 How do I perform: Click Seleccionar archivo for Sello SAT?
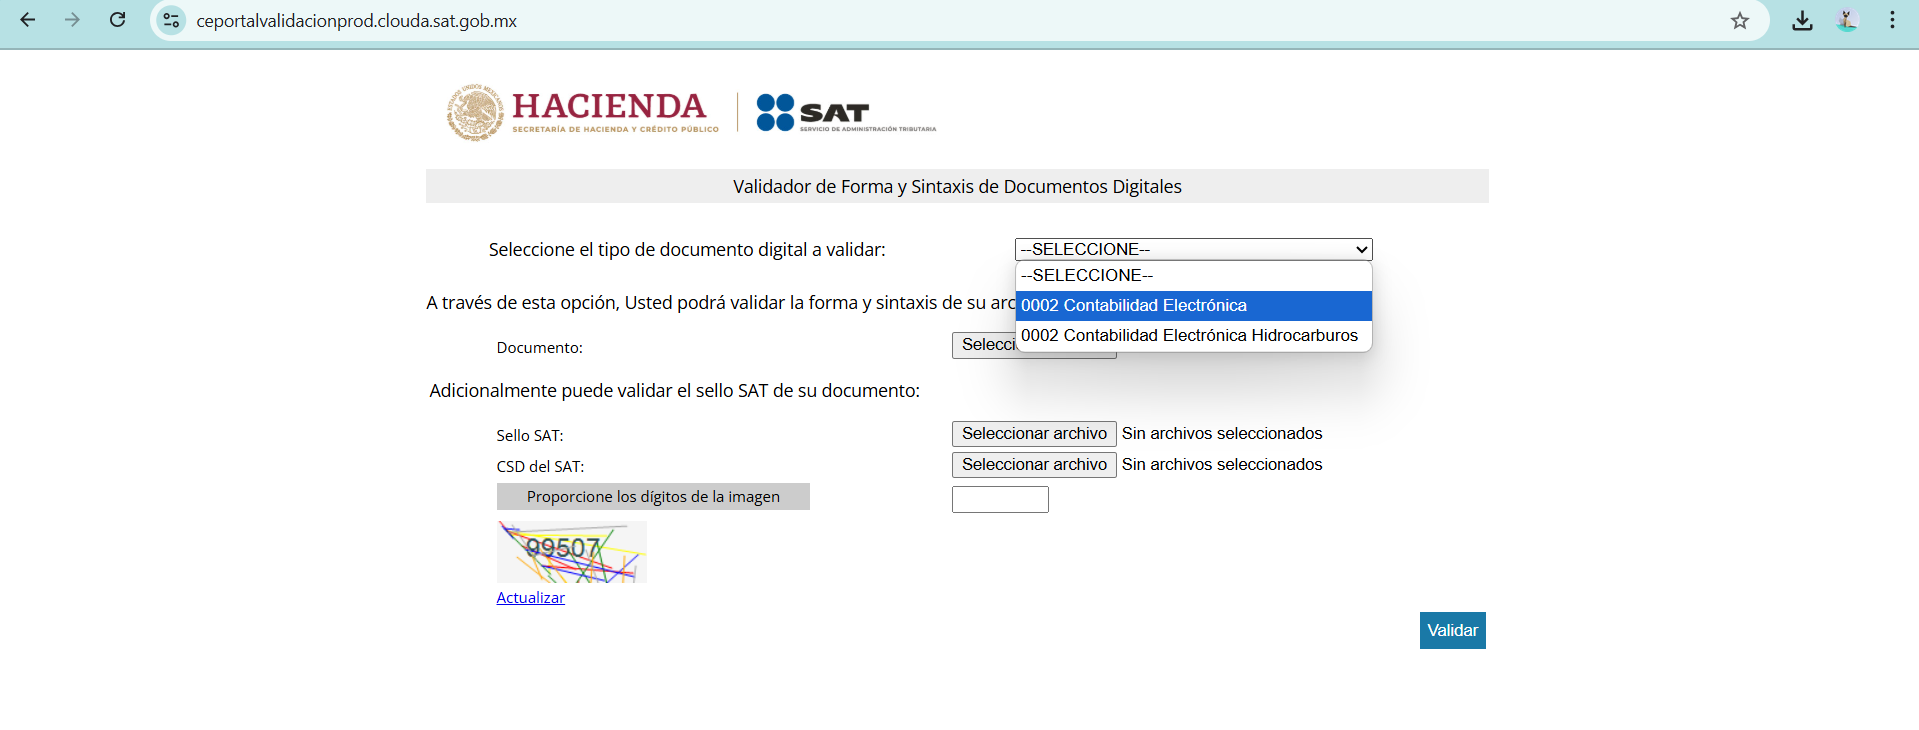[x=1034, y=434]
